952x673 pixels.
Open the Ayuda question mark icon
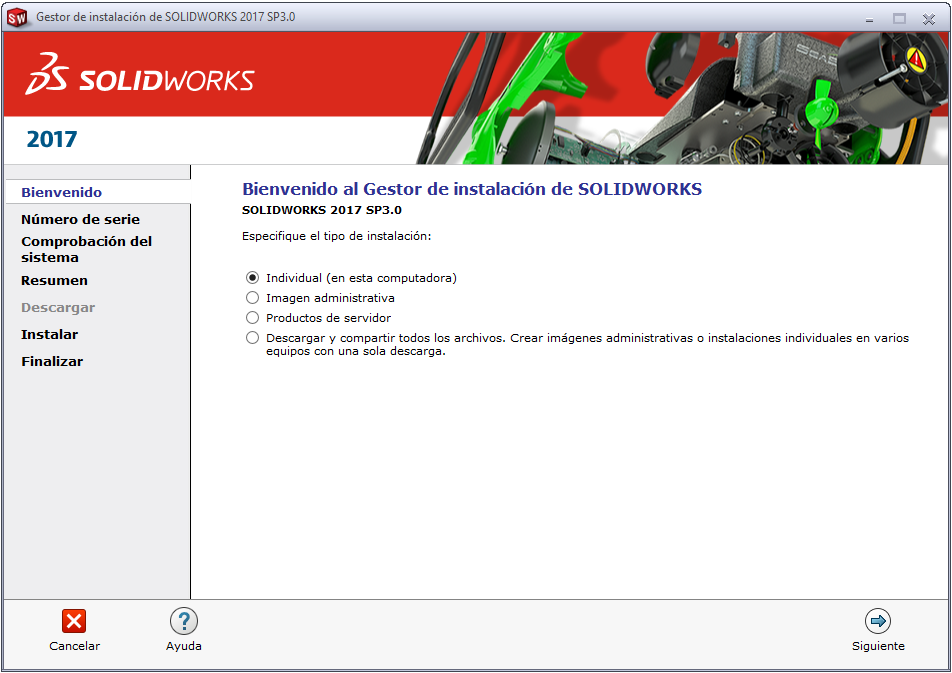pyautogui.click(x=184, y=621)
